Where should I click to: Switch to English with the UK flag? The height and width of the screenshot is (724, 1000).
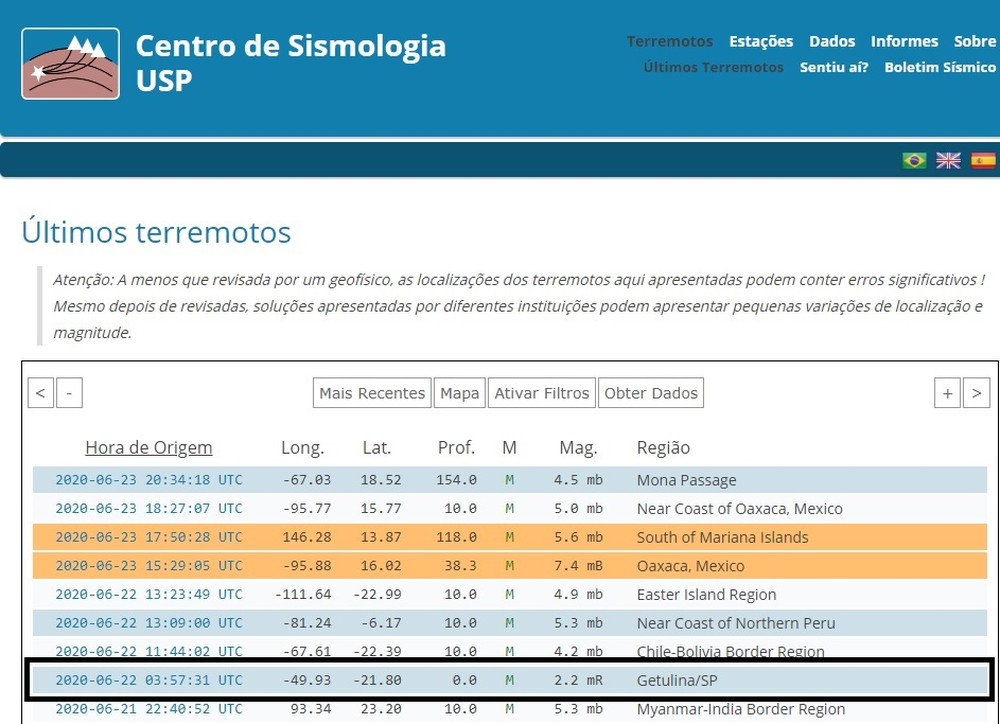[x=948, y=160]
